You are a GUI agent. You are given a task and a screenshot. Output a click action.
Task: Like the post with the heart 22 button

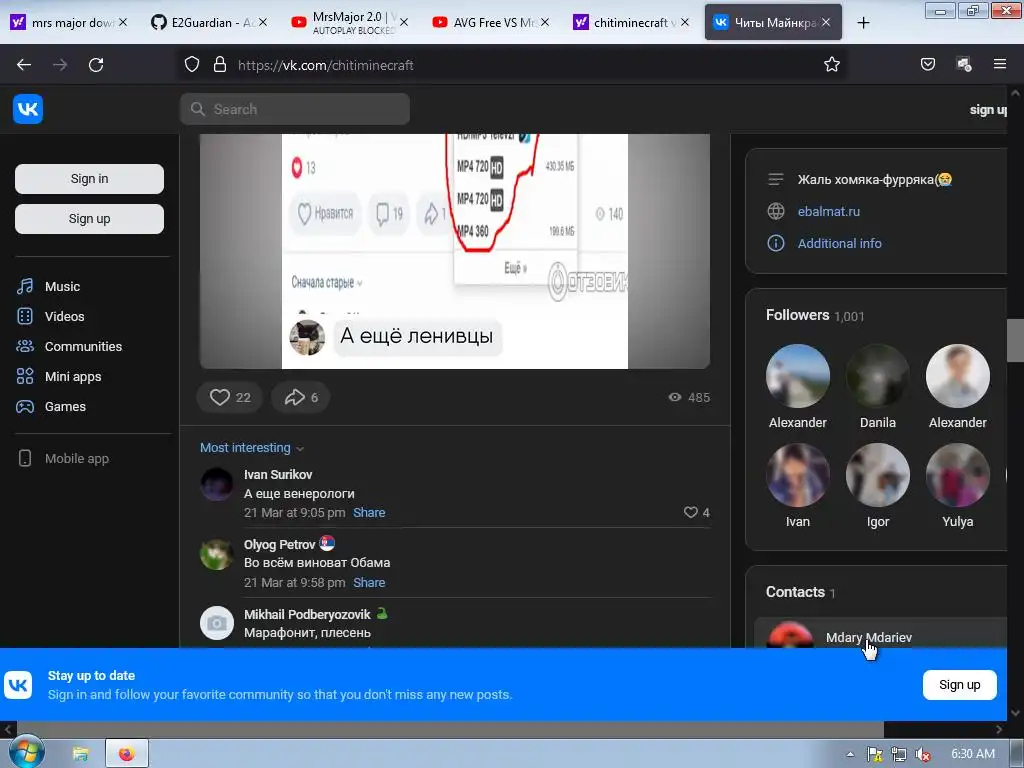230,397
